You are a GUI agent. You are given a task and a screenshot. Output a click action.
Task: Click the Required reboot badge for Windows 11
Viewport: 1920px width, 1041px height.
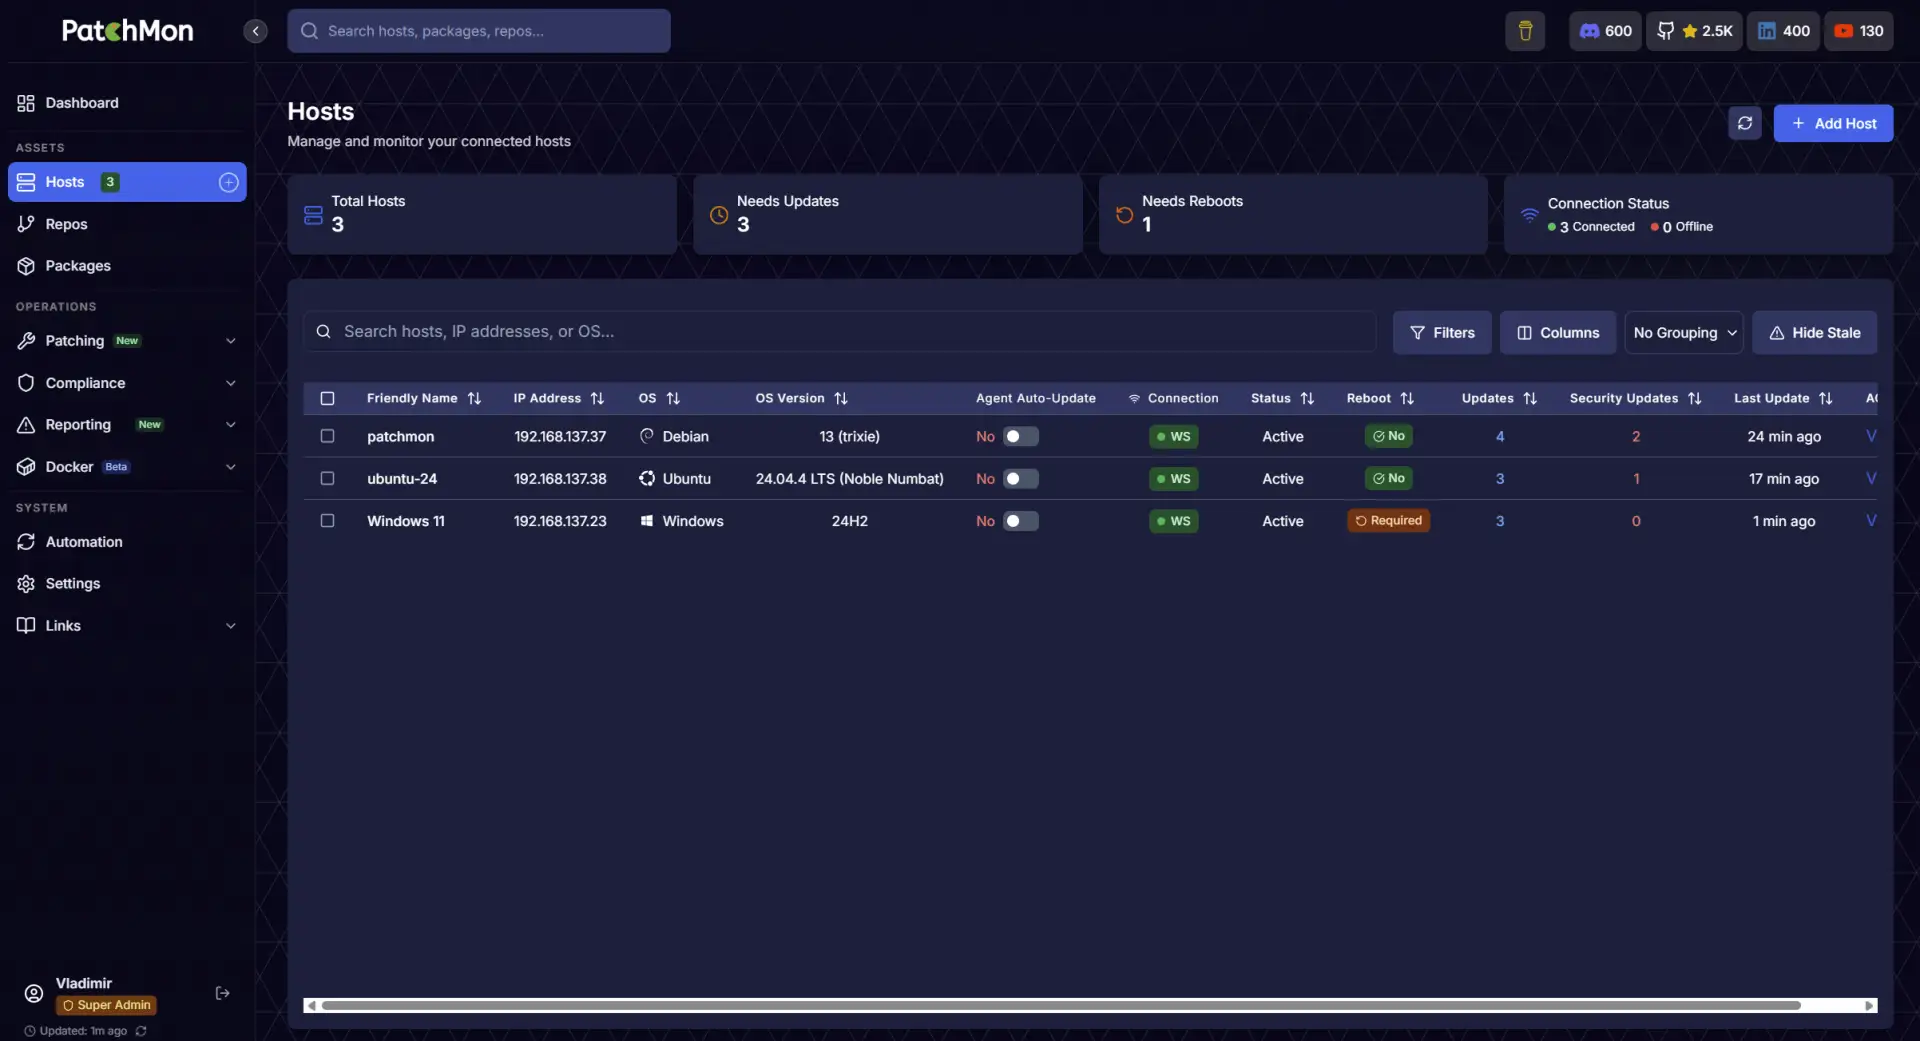pyautogui.click(x=1388, y=521)
